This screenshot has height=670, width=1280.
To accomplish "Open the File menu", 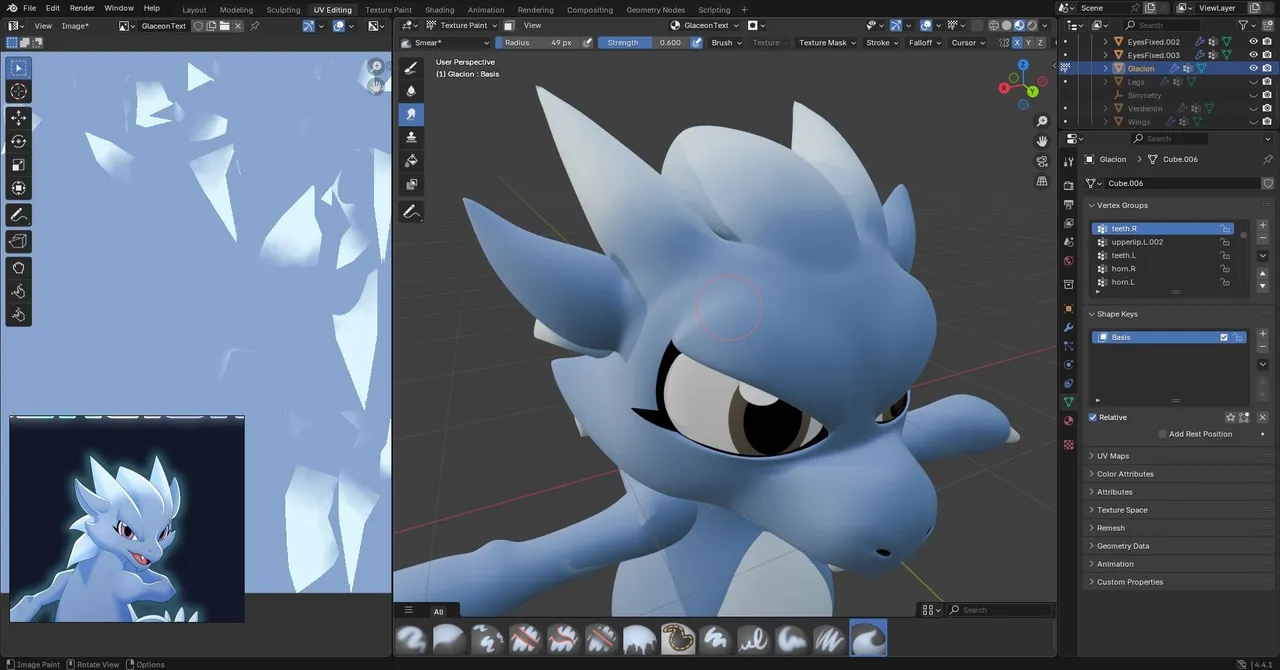I will pyautogui.click(x=30, y=8).
